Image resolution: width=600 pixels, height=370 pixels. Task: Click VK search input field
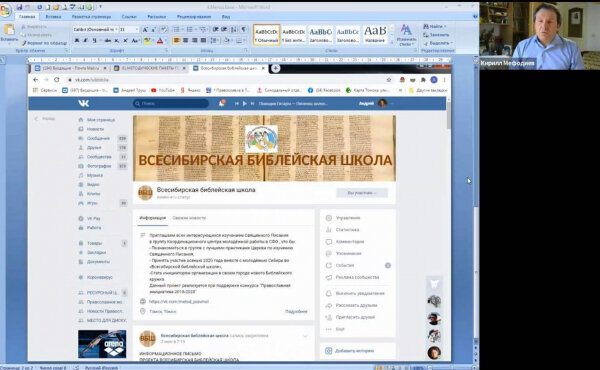point(171,103)
